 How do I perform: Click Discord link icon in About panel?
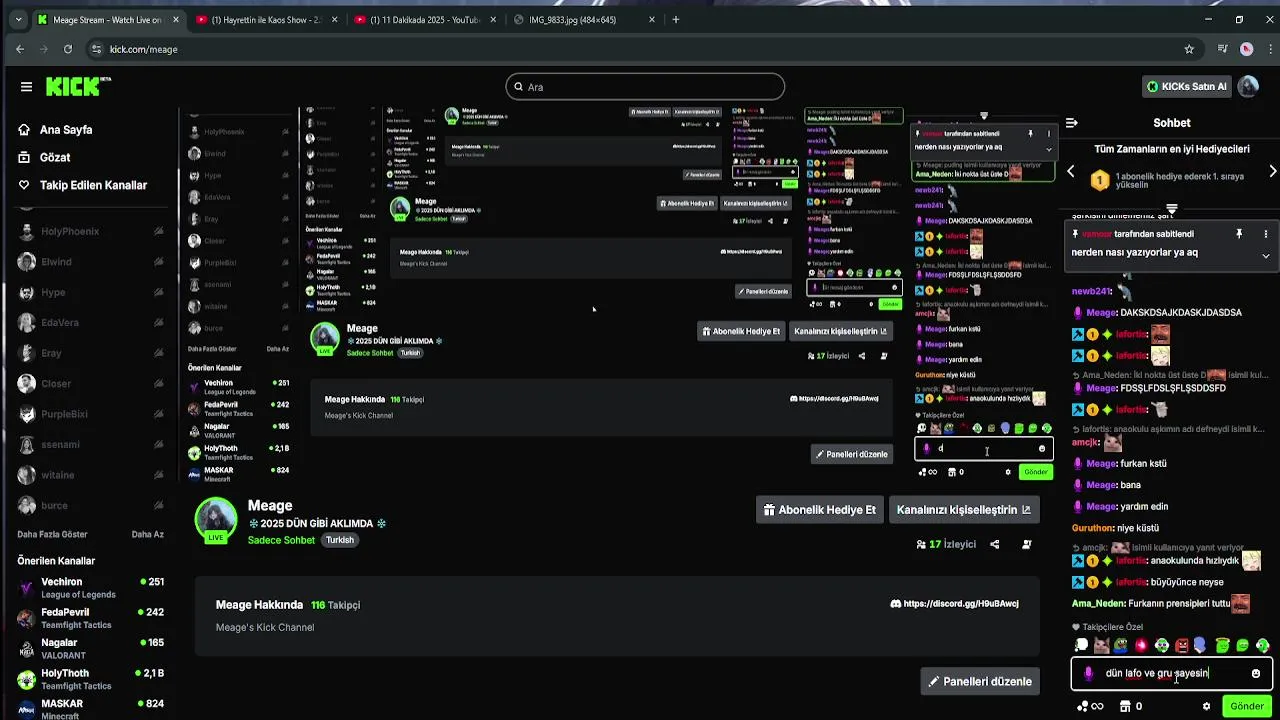point(896,604)
